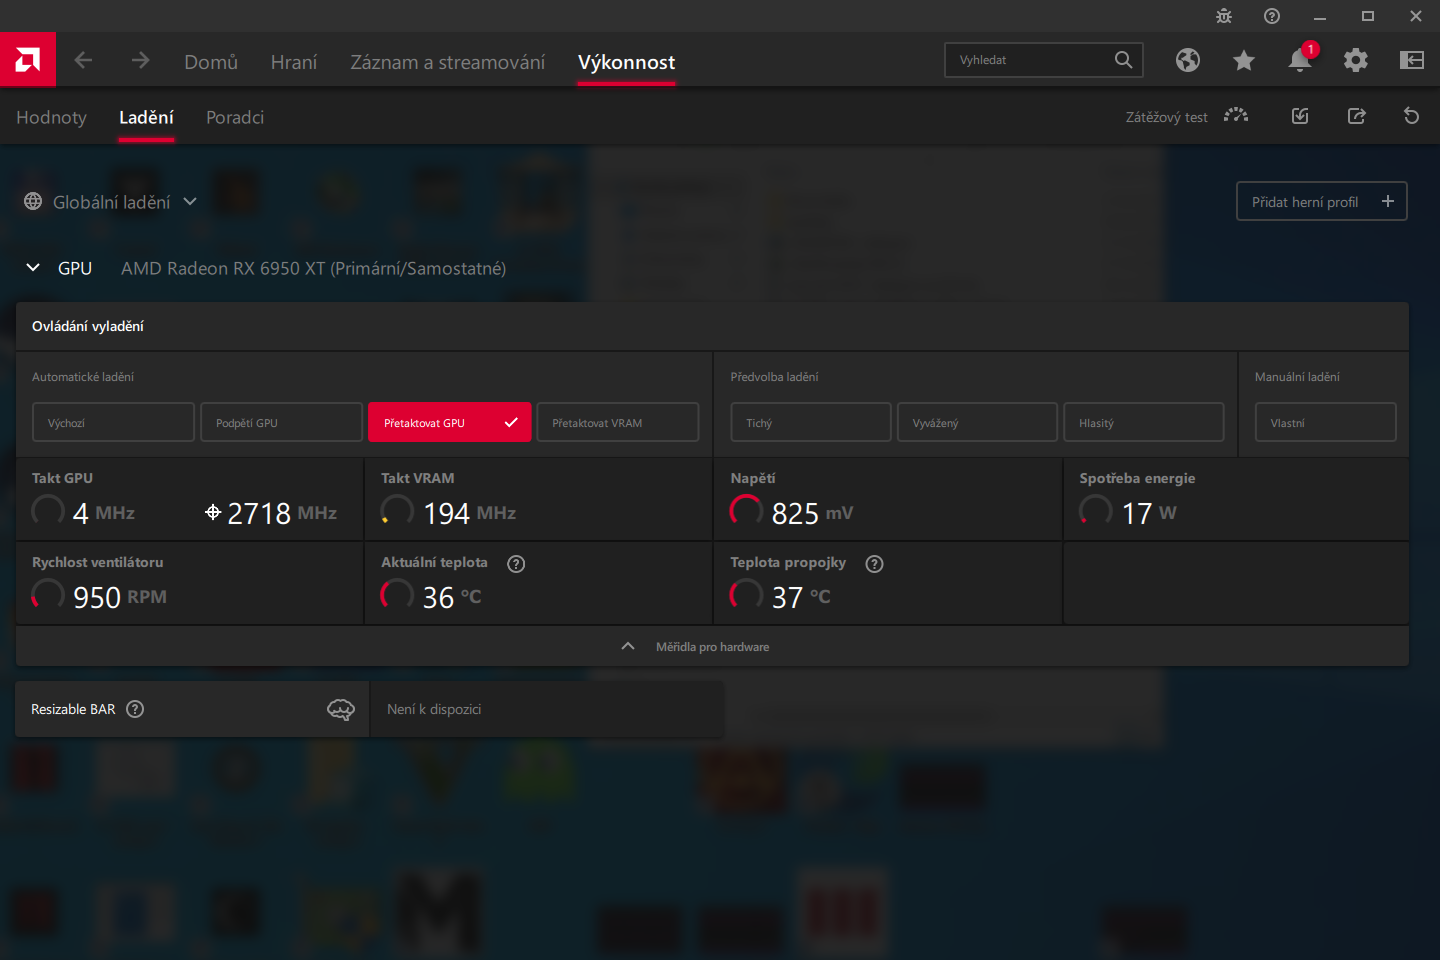Open the Hraní tab

point(294,62)
